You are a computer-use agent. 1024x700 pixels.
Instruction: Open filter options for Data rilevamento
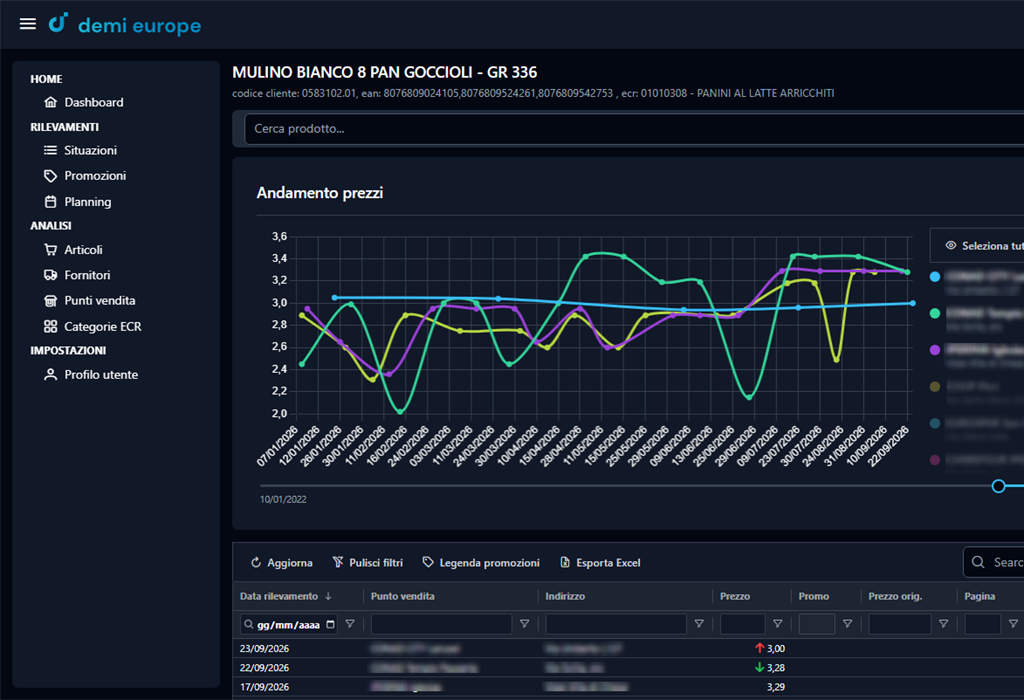(350, 624)
